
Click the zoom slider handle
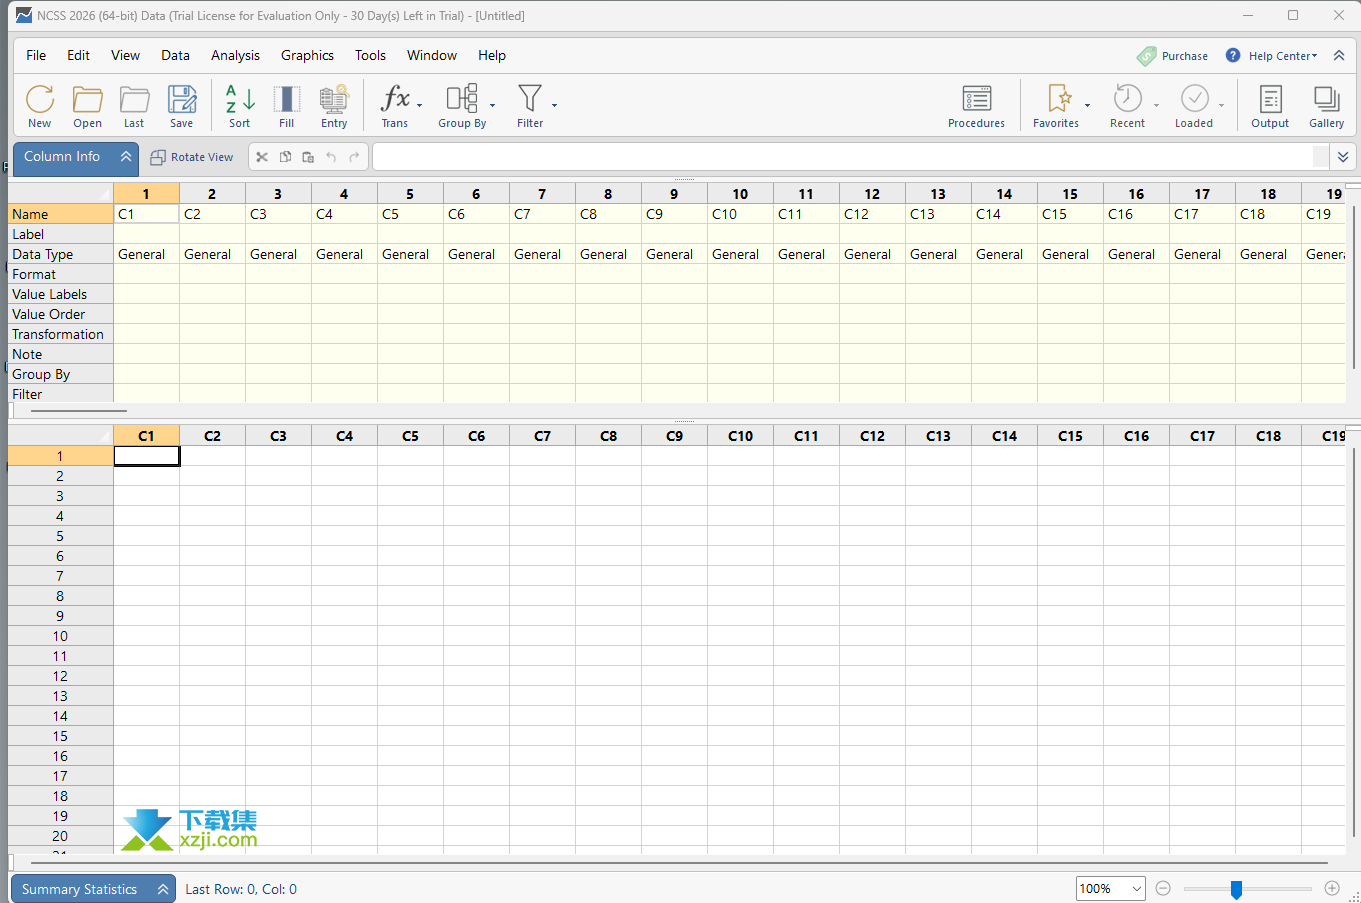pos(1236,889)
